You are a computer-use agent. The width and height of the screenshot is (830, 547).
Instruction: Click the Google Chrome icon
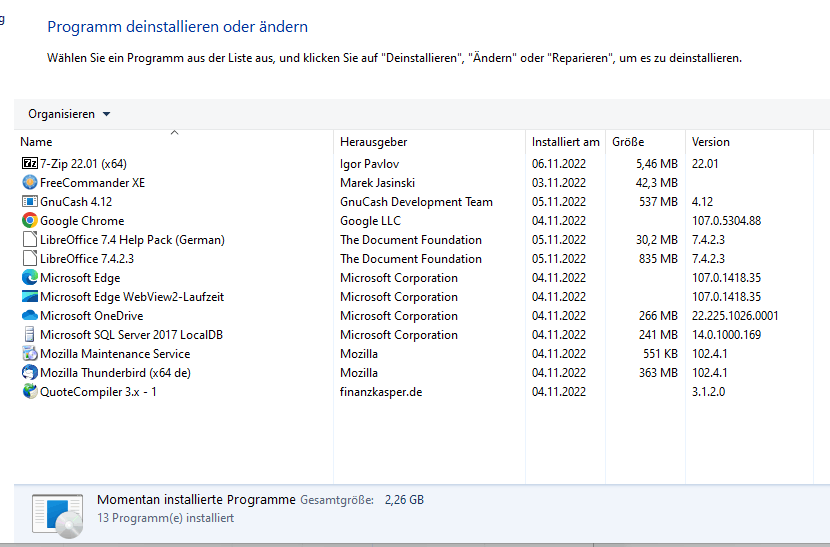[x=30, y=221]
